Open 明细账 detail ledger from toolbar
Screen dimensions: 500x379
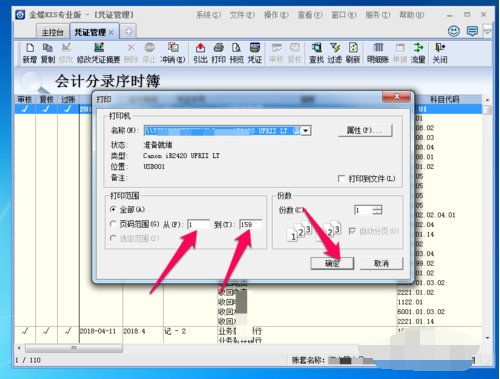pyautogui.click(x=378, y=53)
